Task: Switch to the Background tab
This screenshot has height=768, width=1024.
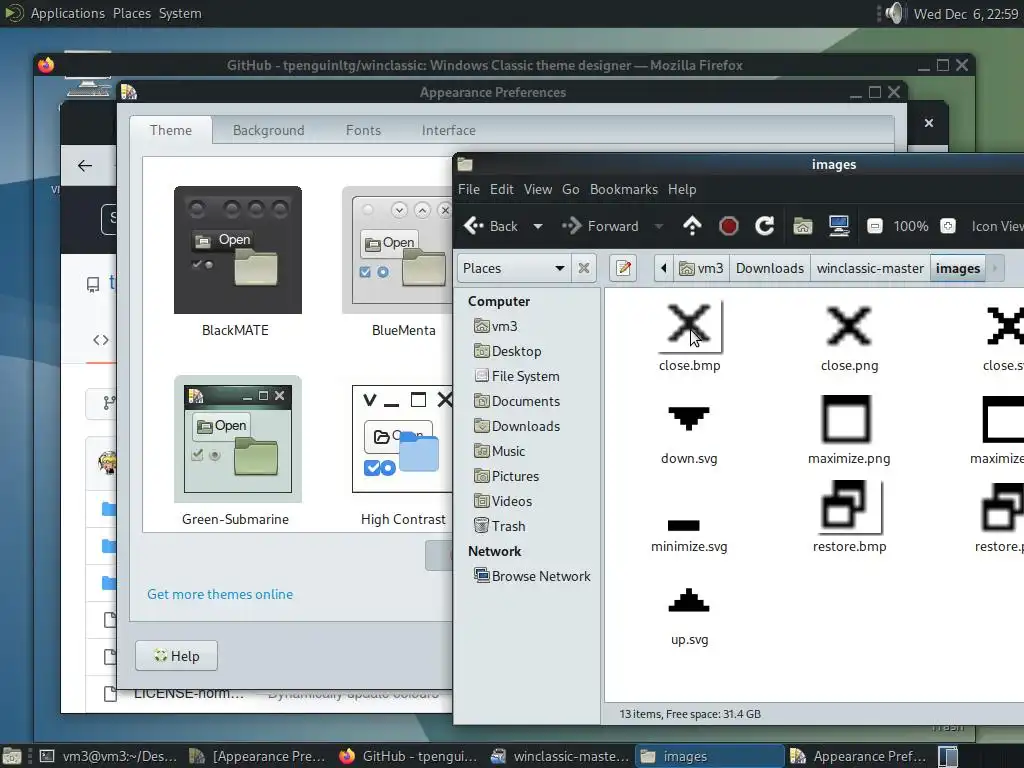Action: 268,130
